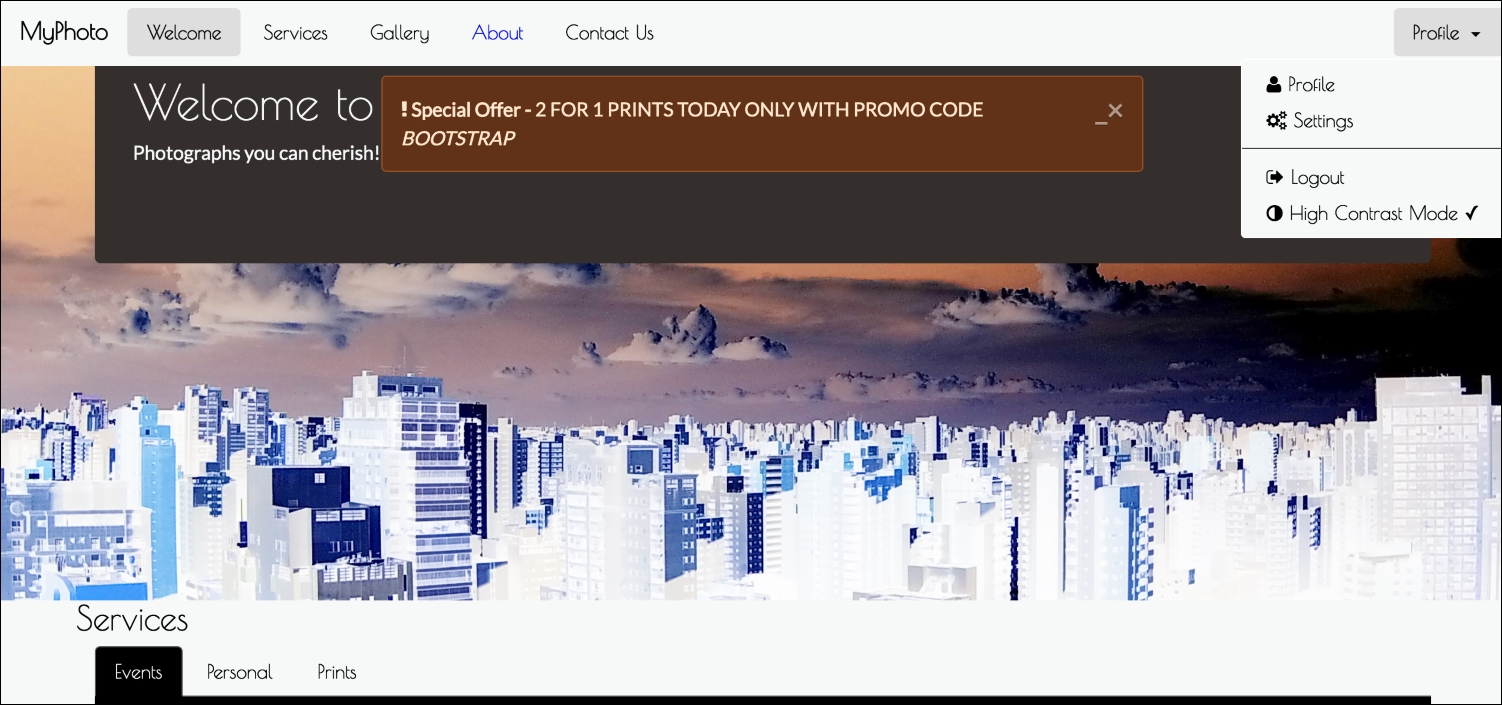
Task: Open the Welcome nav item
Action: coord(184,32)
